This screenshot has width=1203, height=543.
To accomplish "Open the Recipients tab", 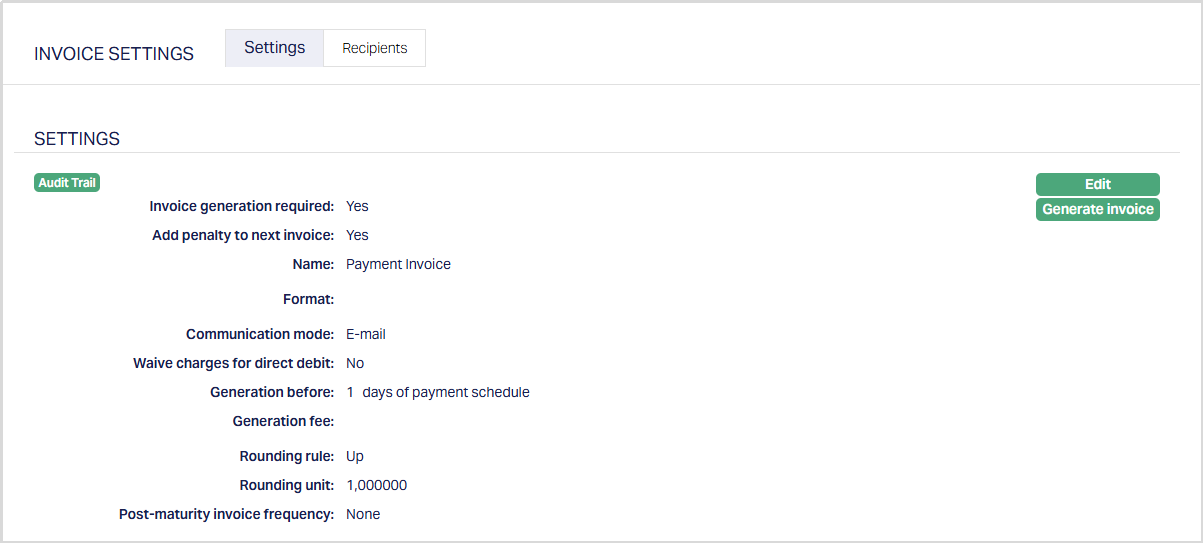I will point(374,48).
